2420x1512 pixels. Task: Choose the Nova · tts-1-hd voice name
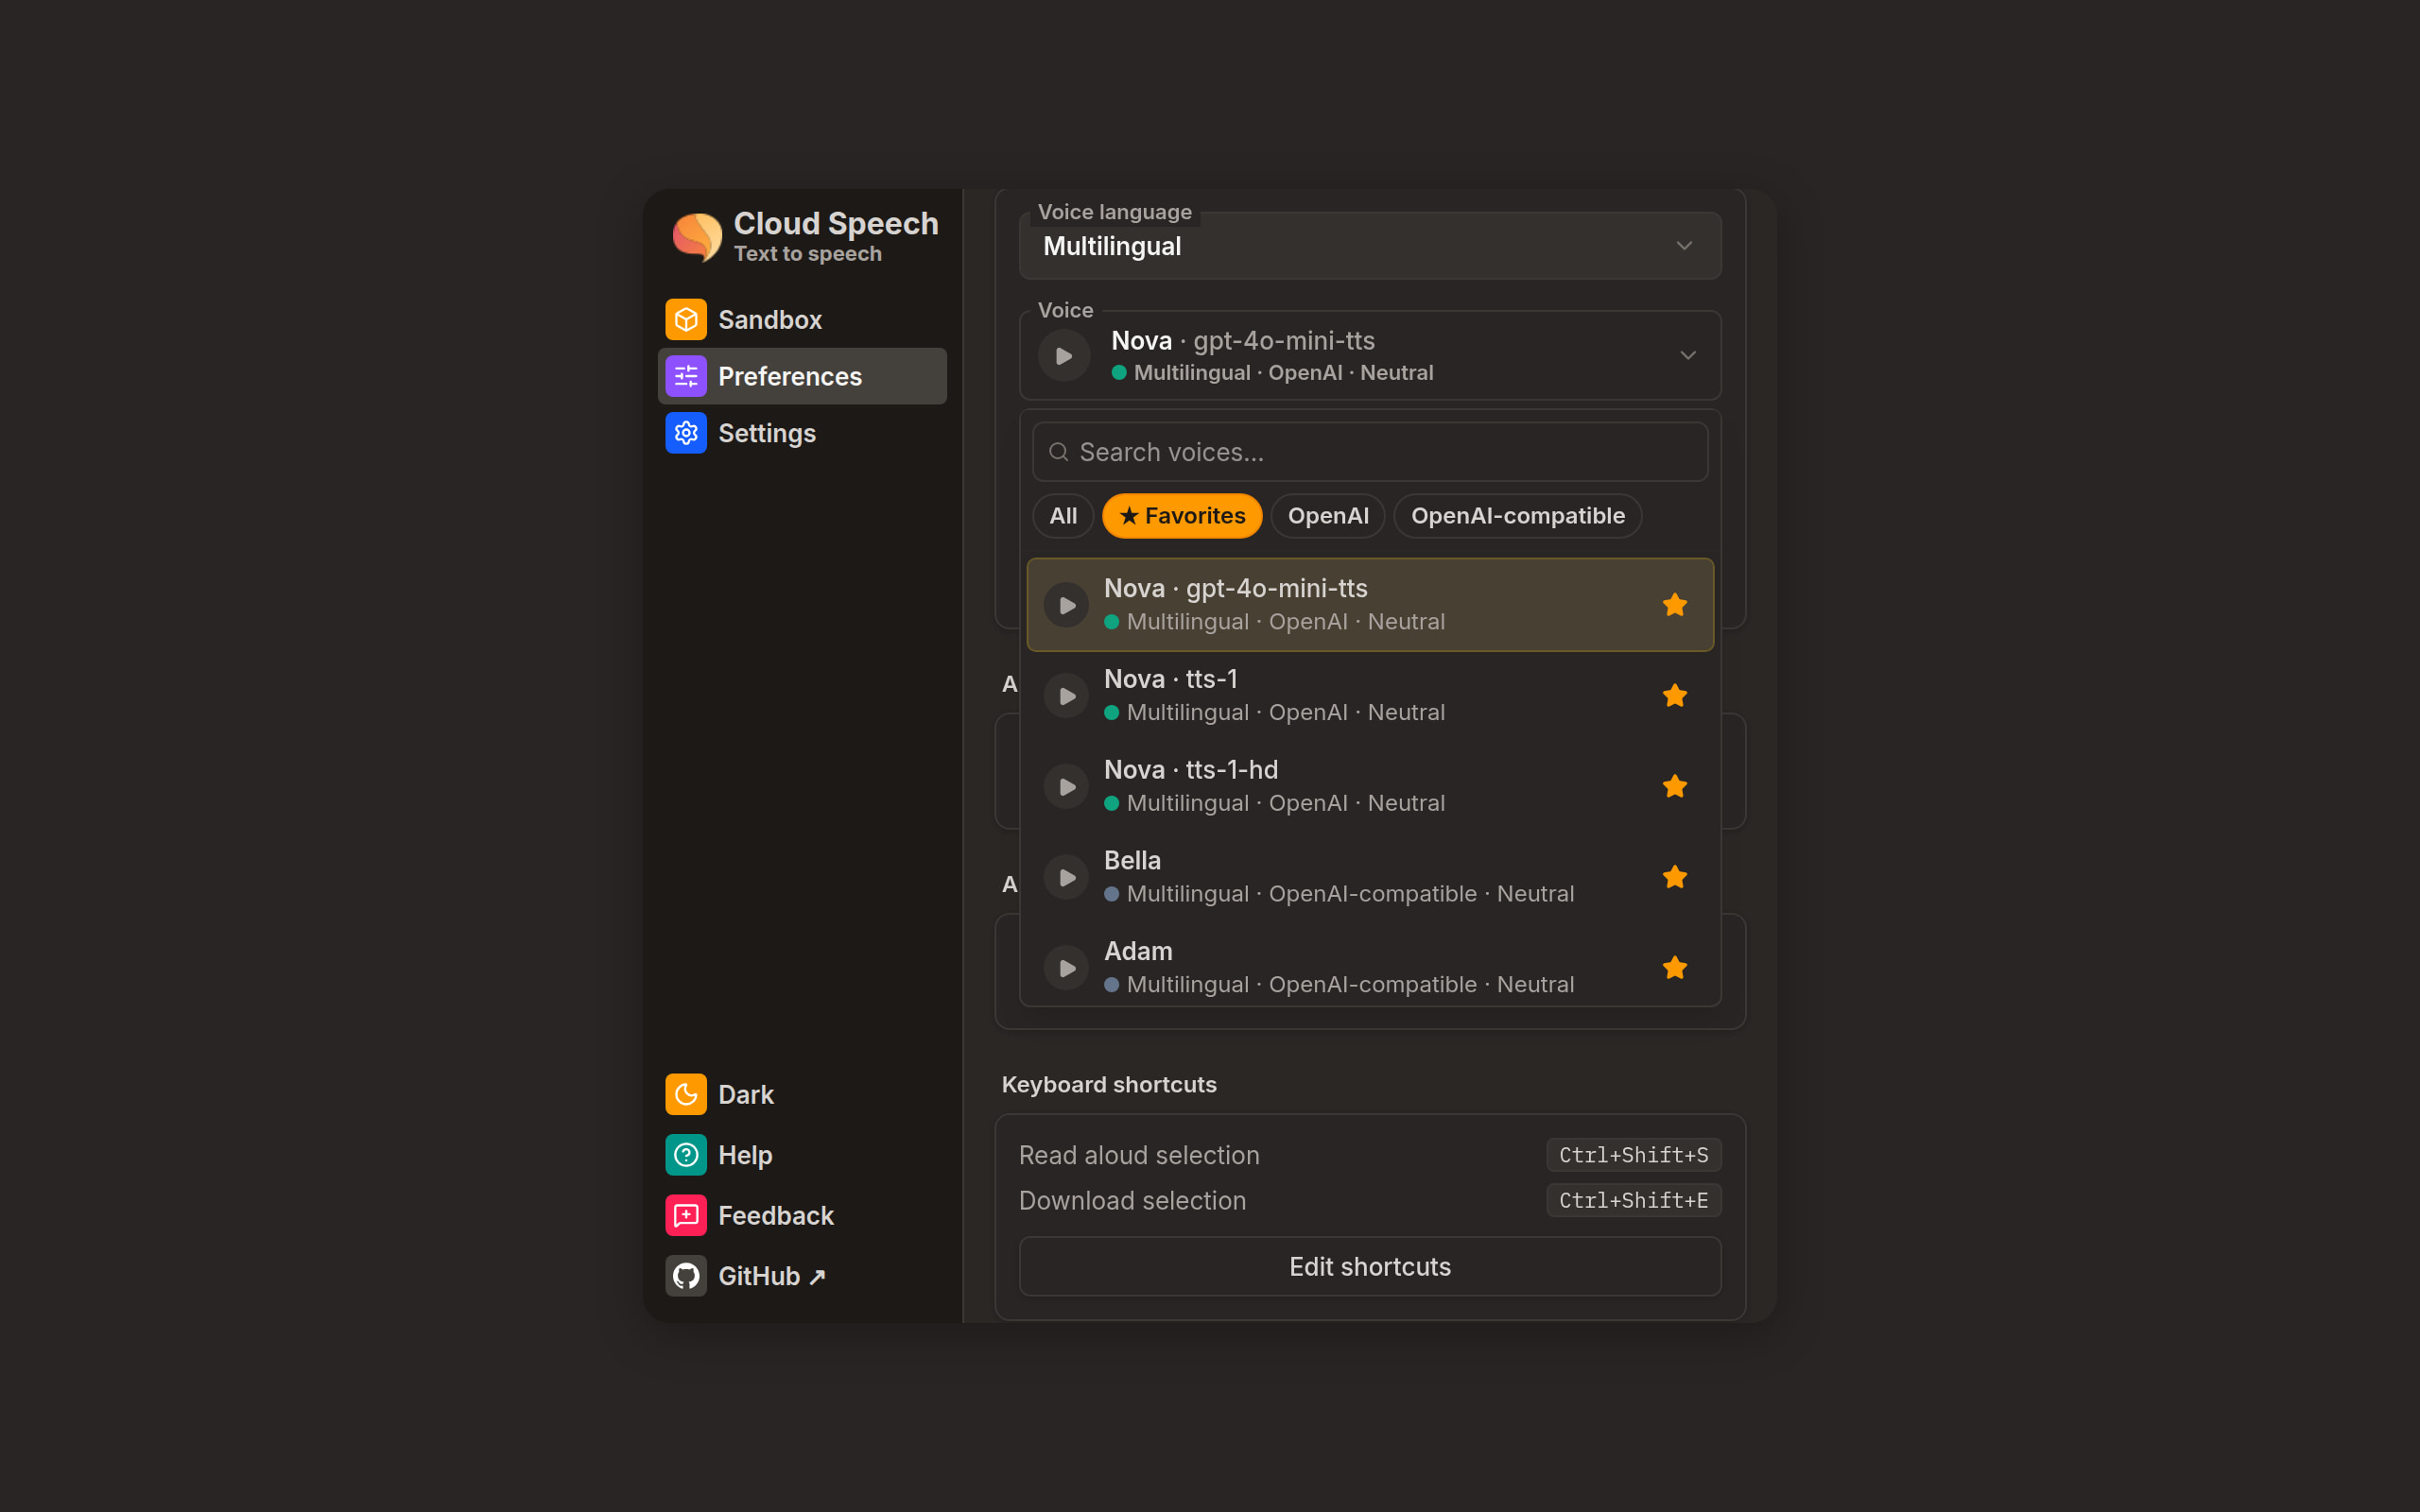[1191, 770]
